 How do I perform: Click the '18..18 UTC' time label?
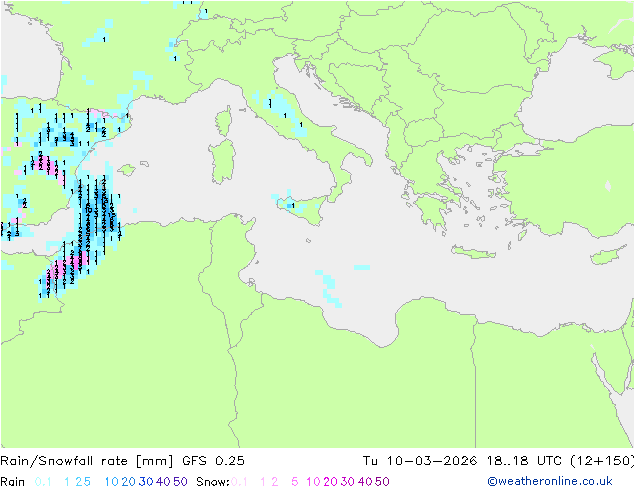(x=524, y=461)
